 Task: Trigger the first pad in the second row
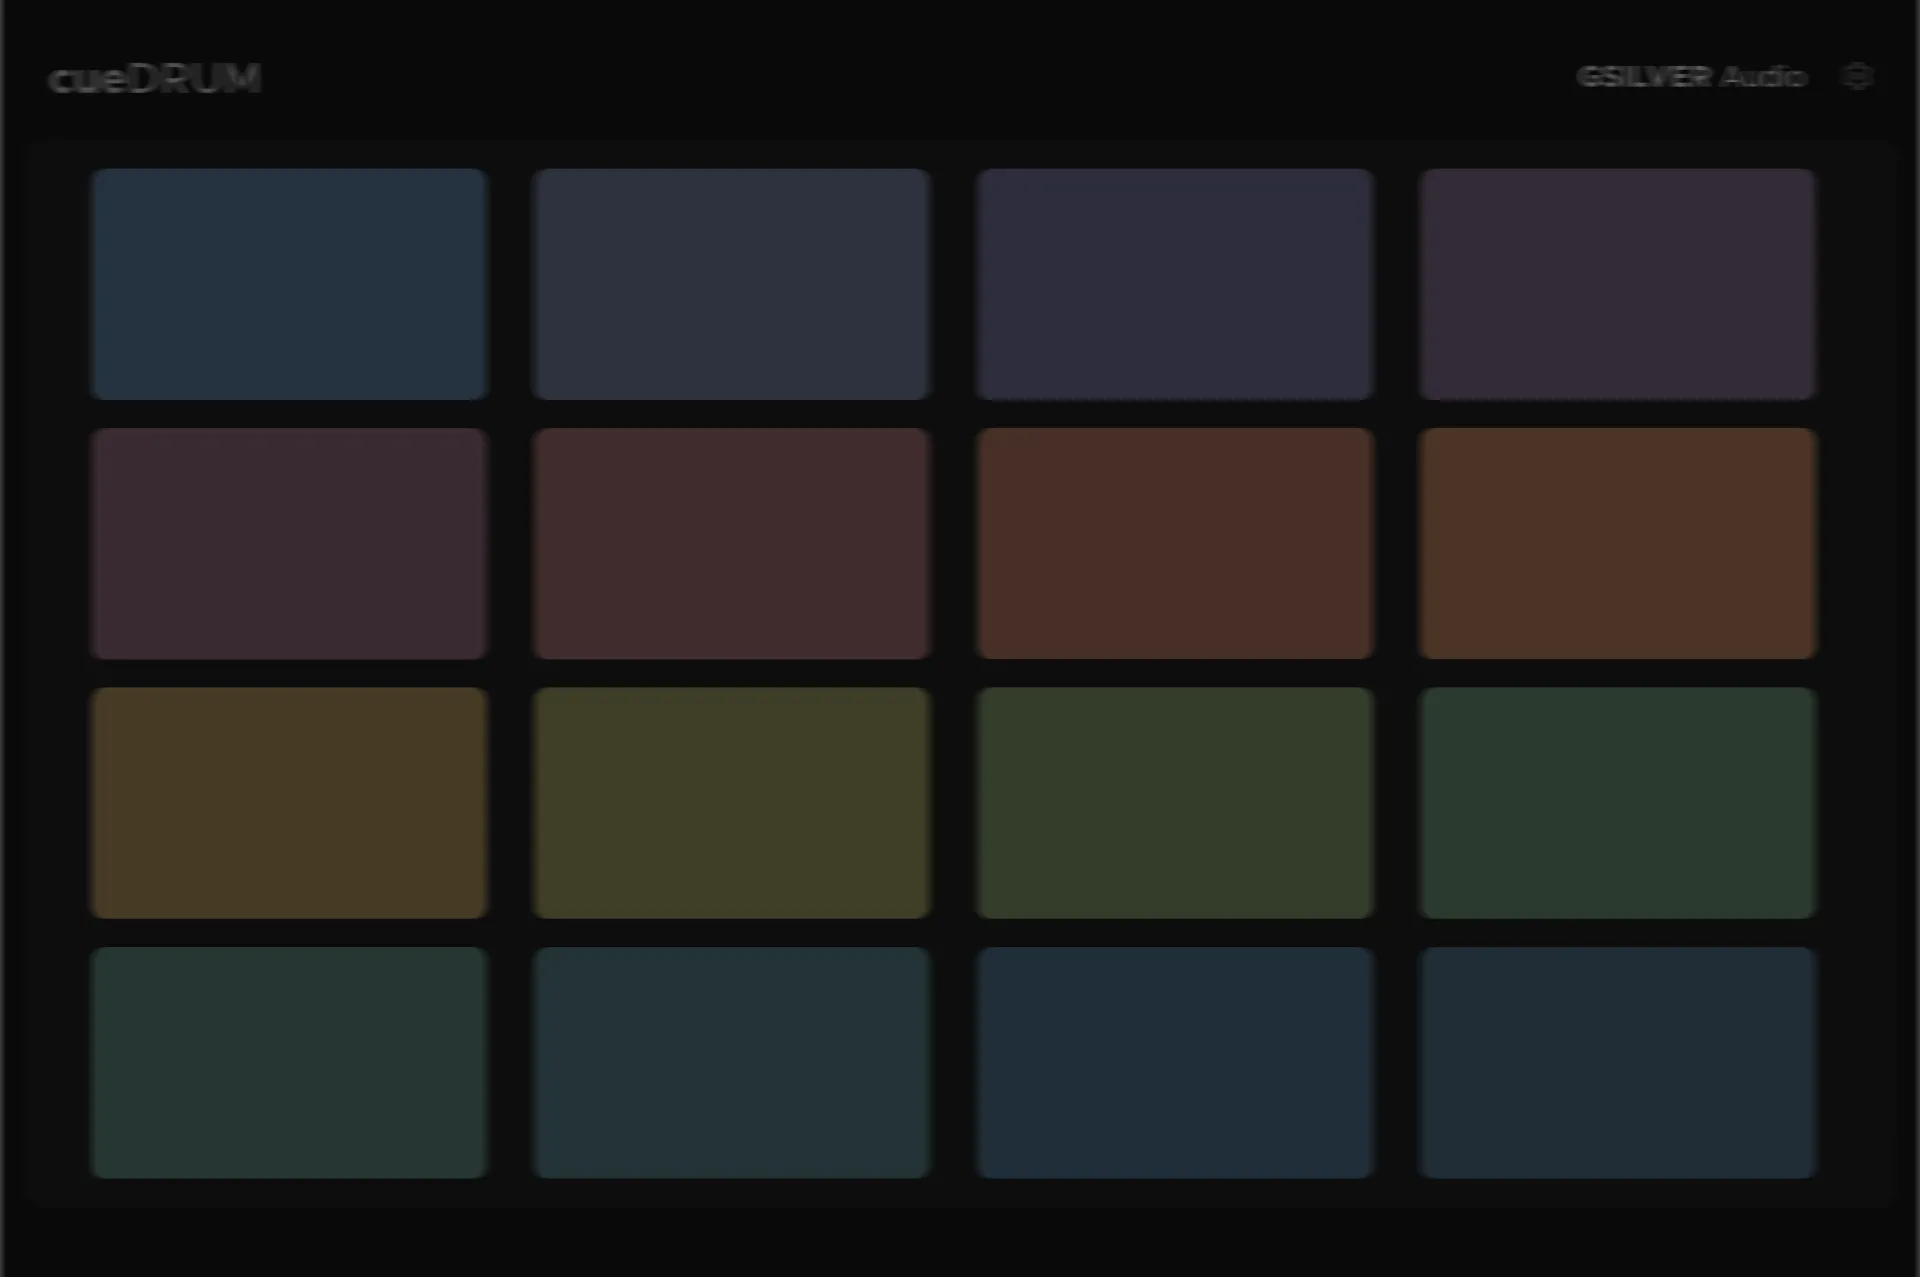(289, 544)
